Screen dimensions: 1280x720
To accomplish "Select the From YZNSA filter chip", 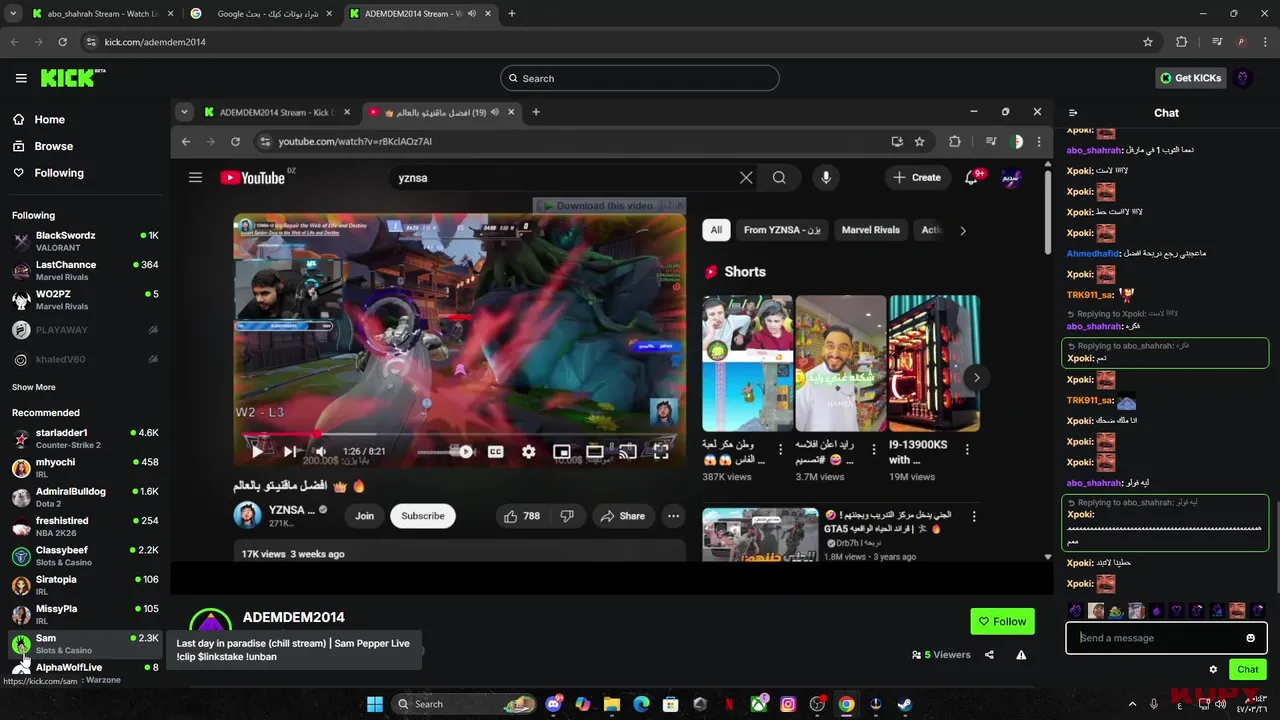I will tap(782, 230).
